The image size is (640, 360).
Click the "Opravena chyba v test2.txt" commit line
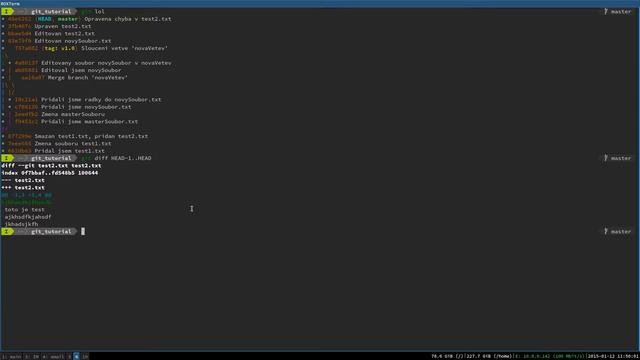point(87,19)
